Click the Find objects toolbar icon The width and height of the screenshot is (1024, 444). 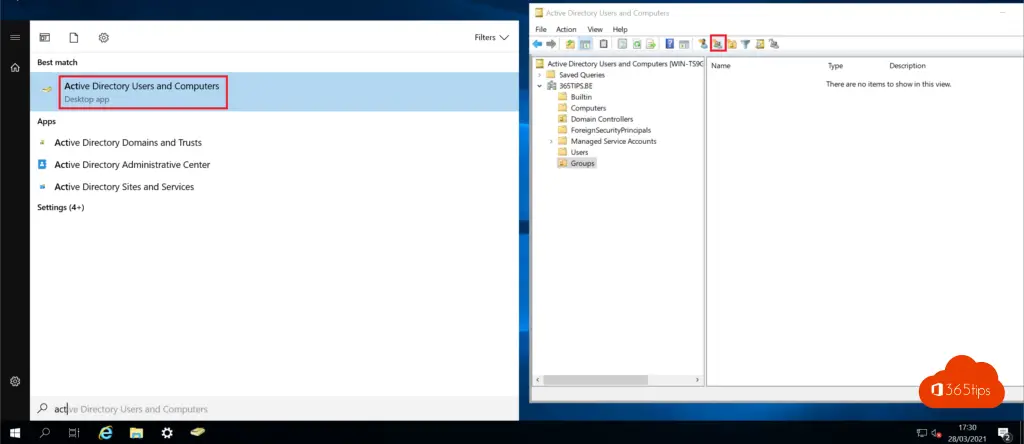(x=760, y=44)
